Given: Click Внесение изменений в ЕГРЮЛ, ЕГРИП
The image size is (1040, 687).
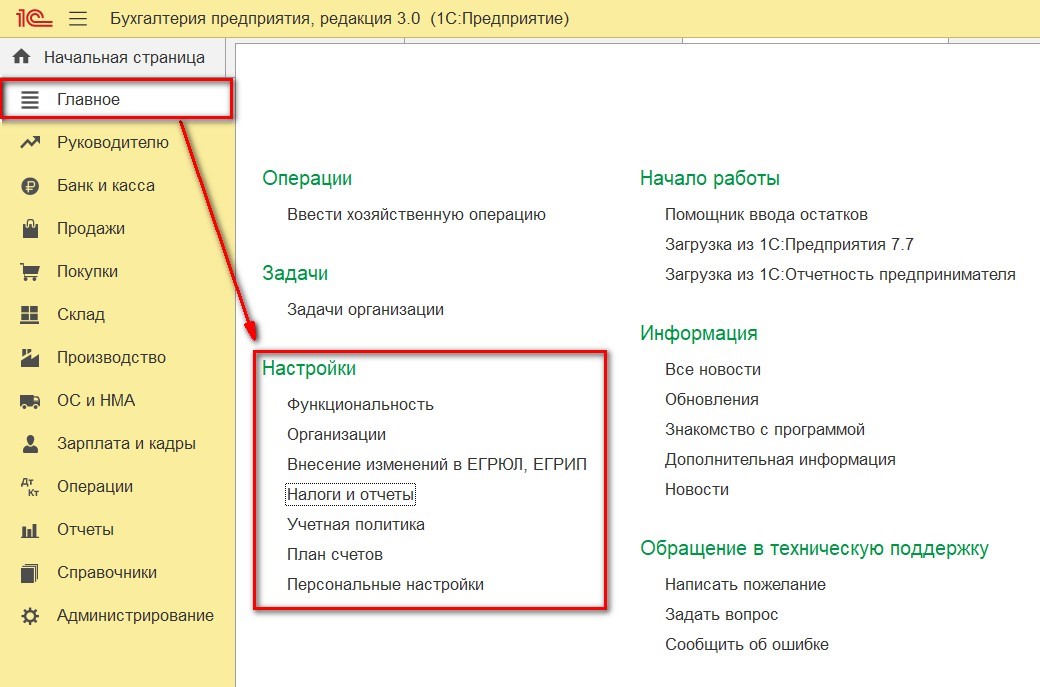Looking at the screenshot, I should point(436,464).
